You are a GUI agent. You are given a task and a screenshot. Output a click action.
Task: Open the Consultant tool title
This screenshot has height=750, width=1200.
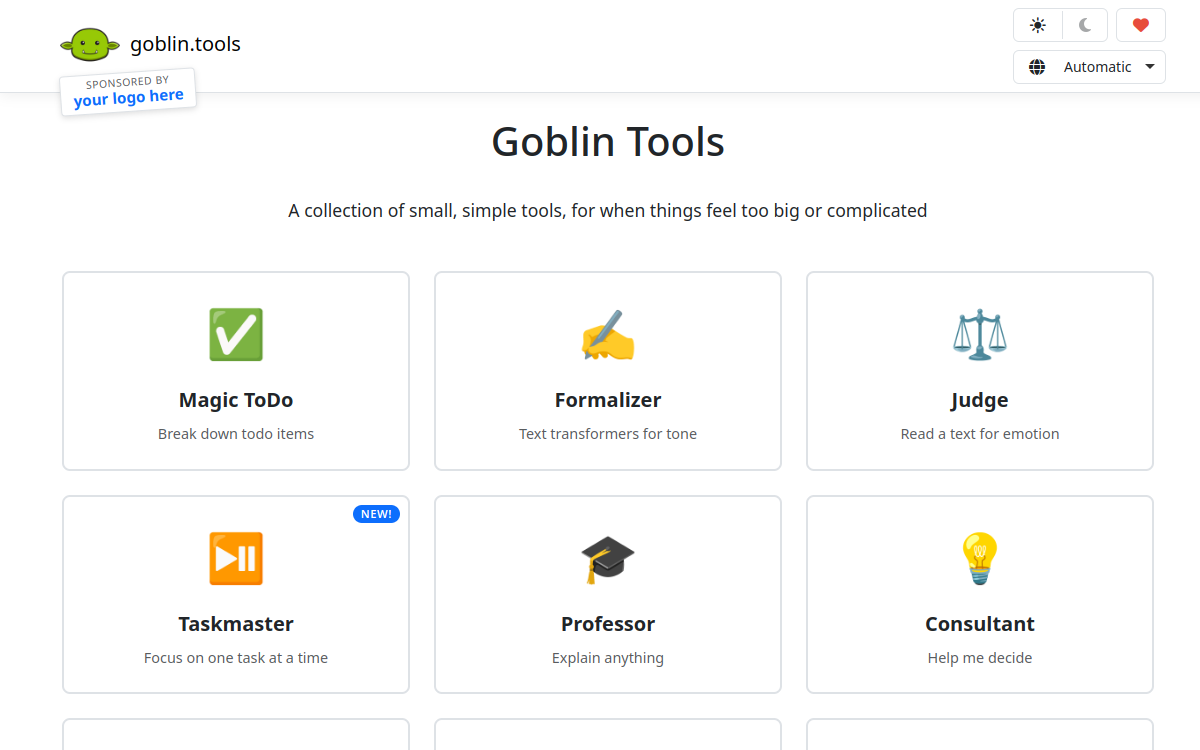980,624
